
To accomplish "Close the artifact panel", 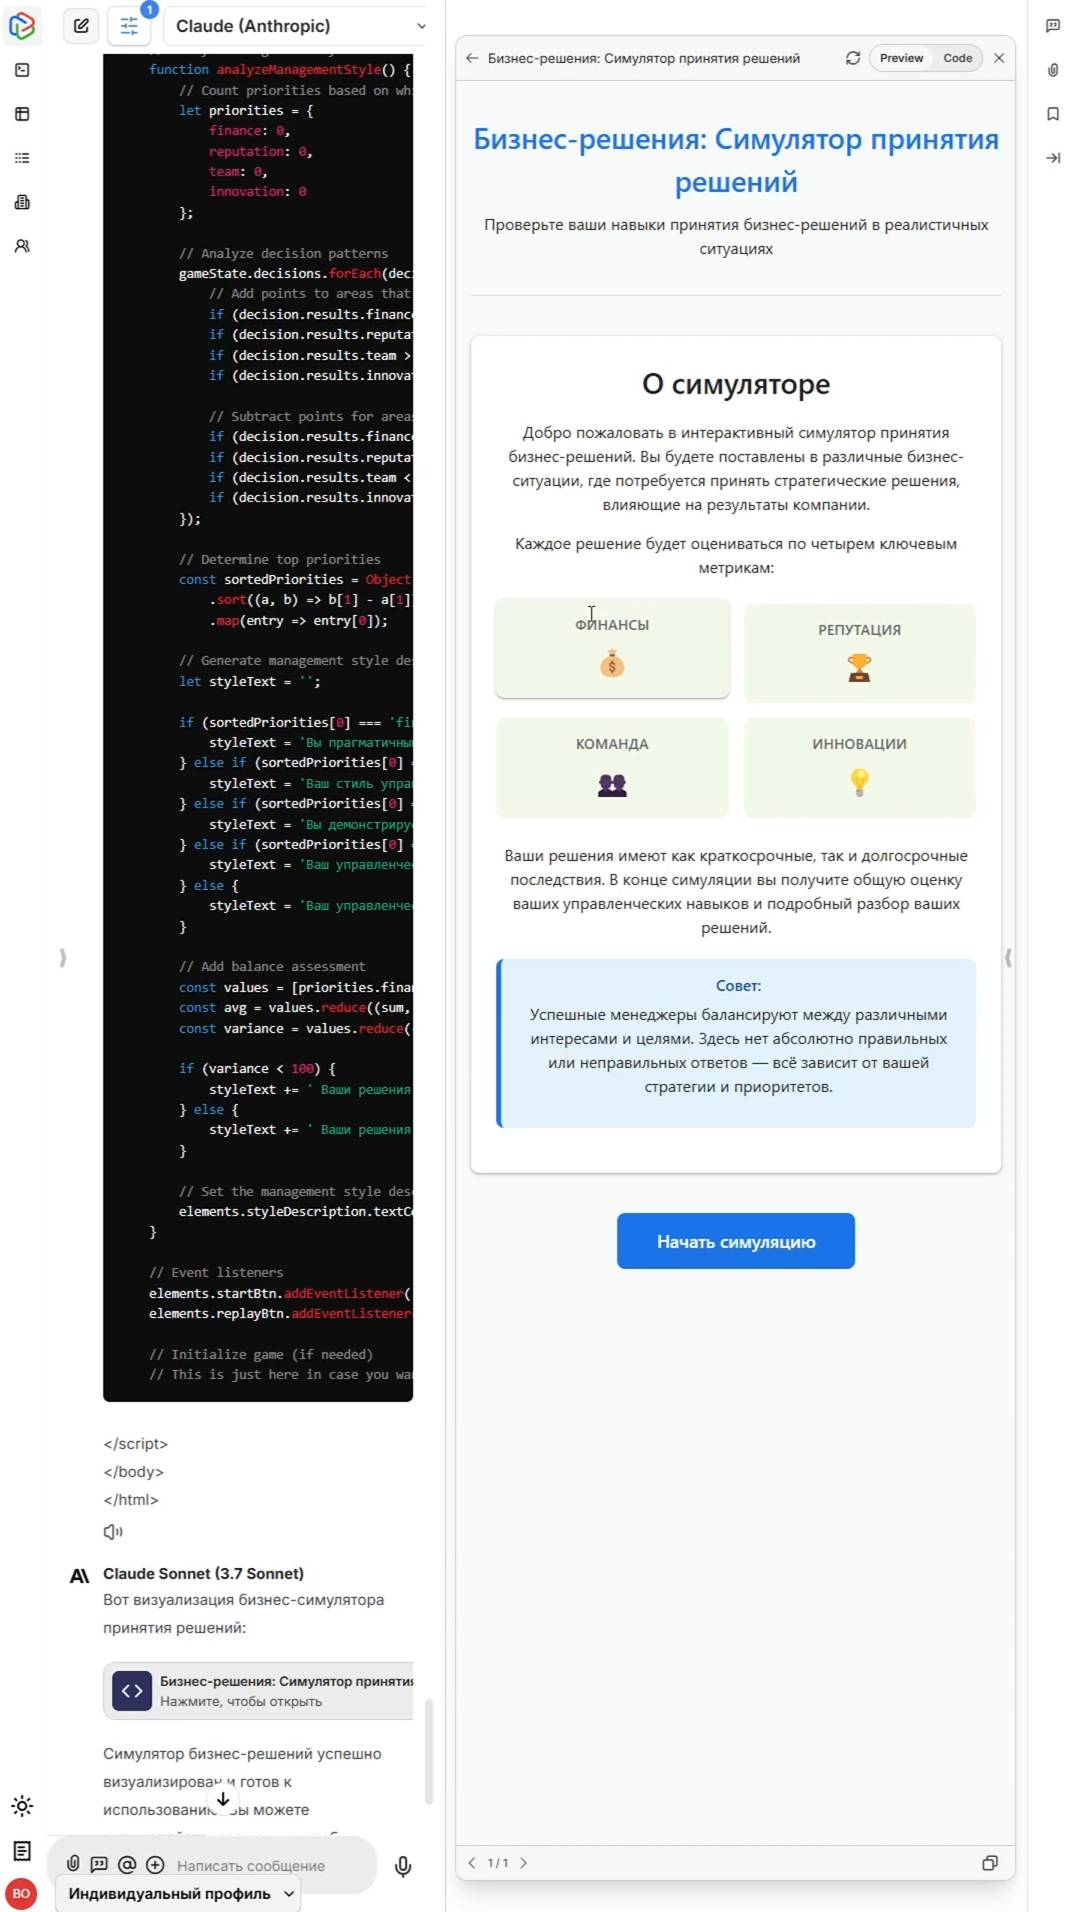I will [999, 58].
